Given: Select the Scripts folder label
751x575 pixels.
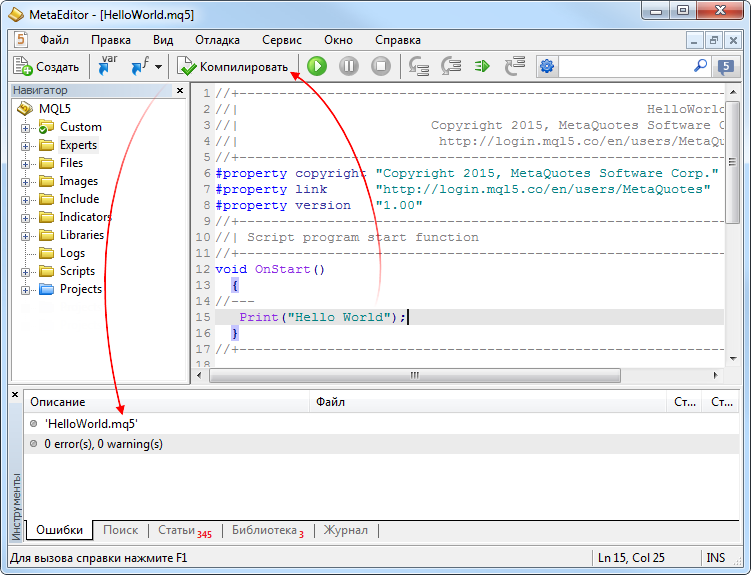Looking at the screenshot, I should (x=77, y=271).
